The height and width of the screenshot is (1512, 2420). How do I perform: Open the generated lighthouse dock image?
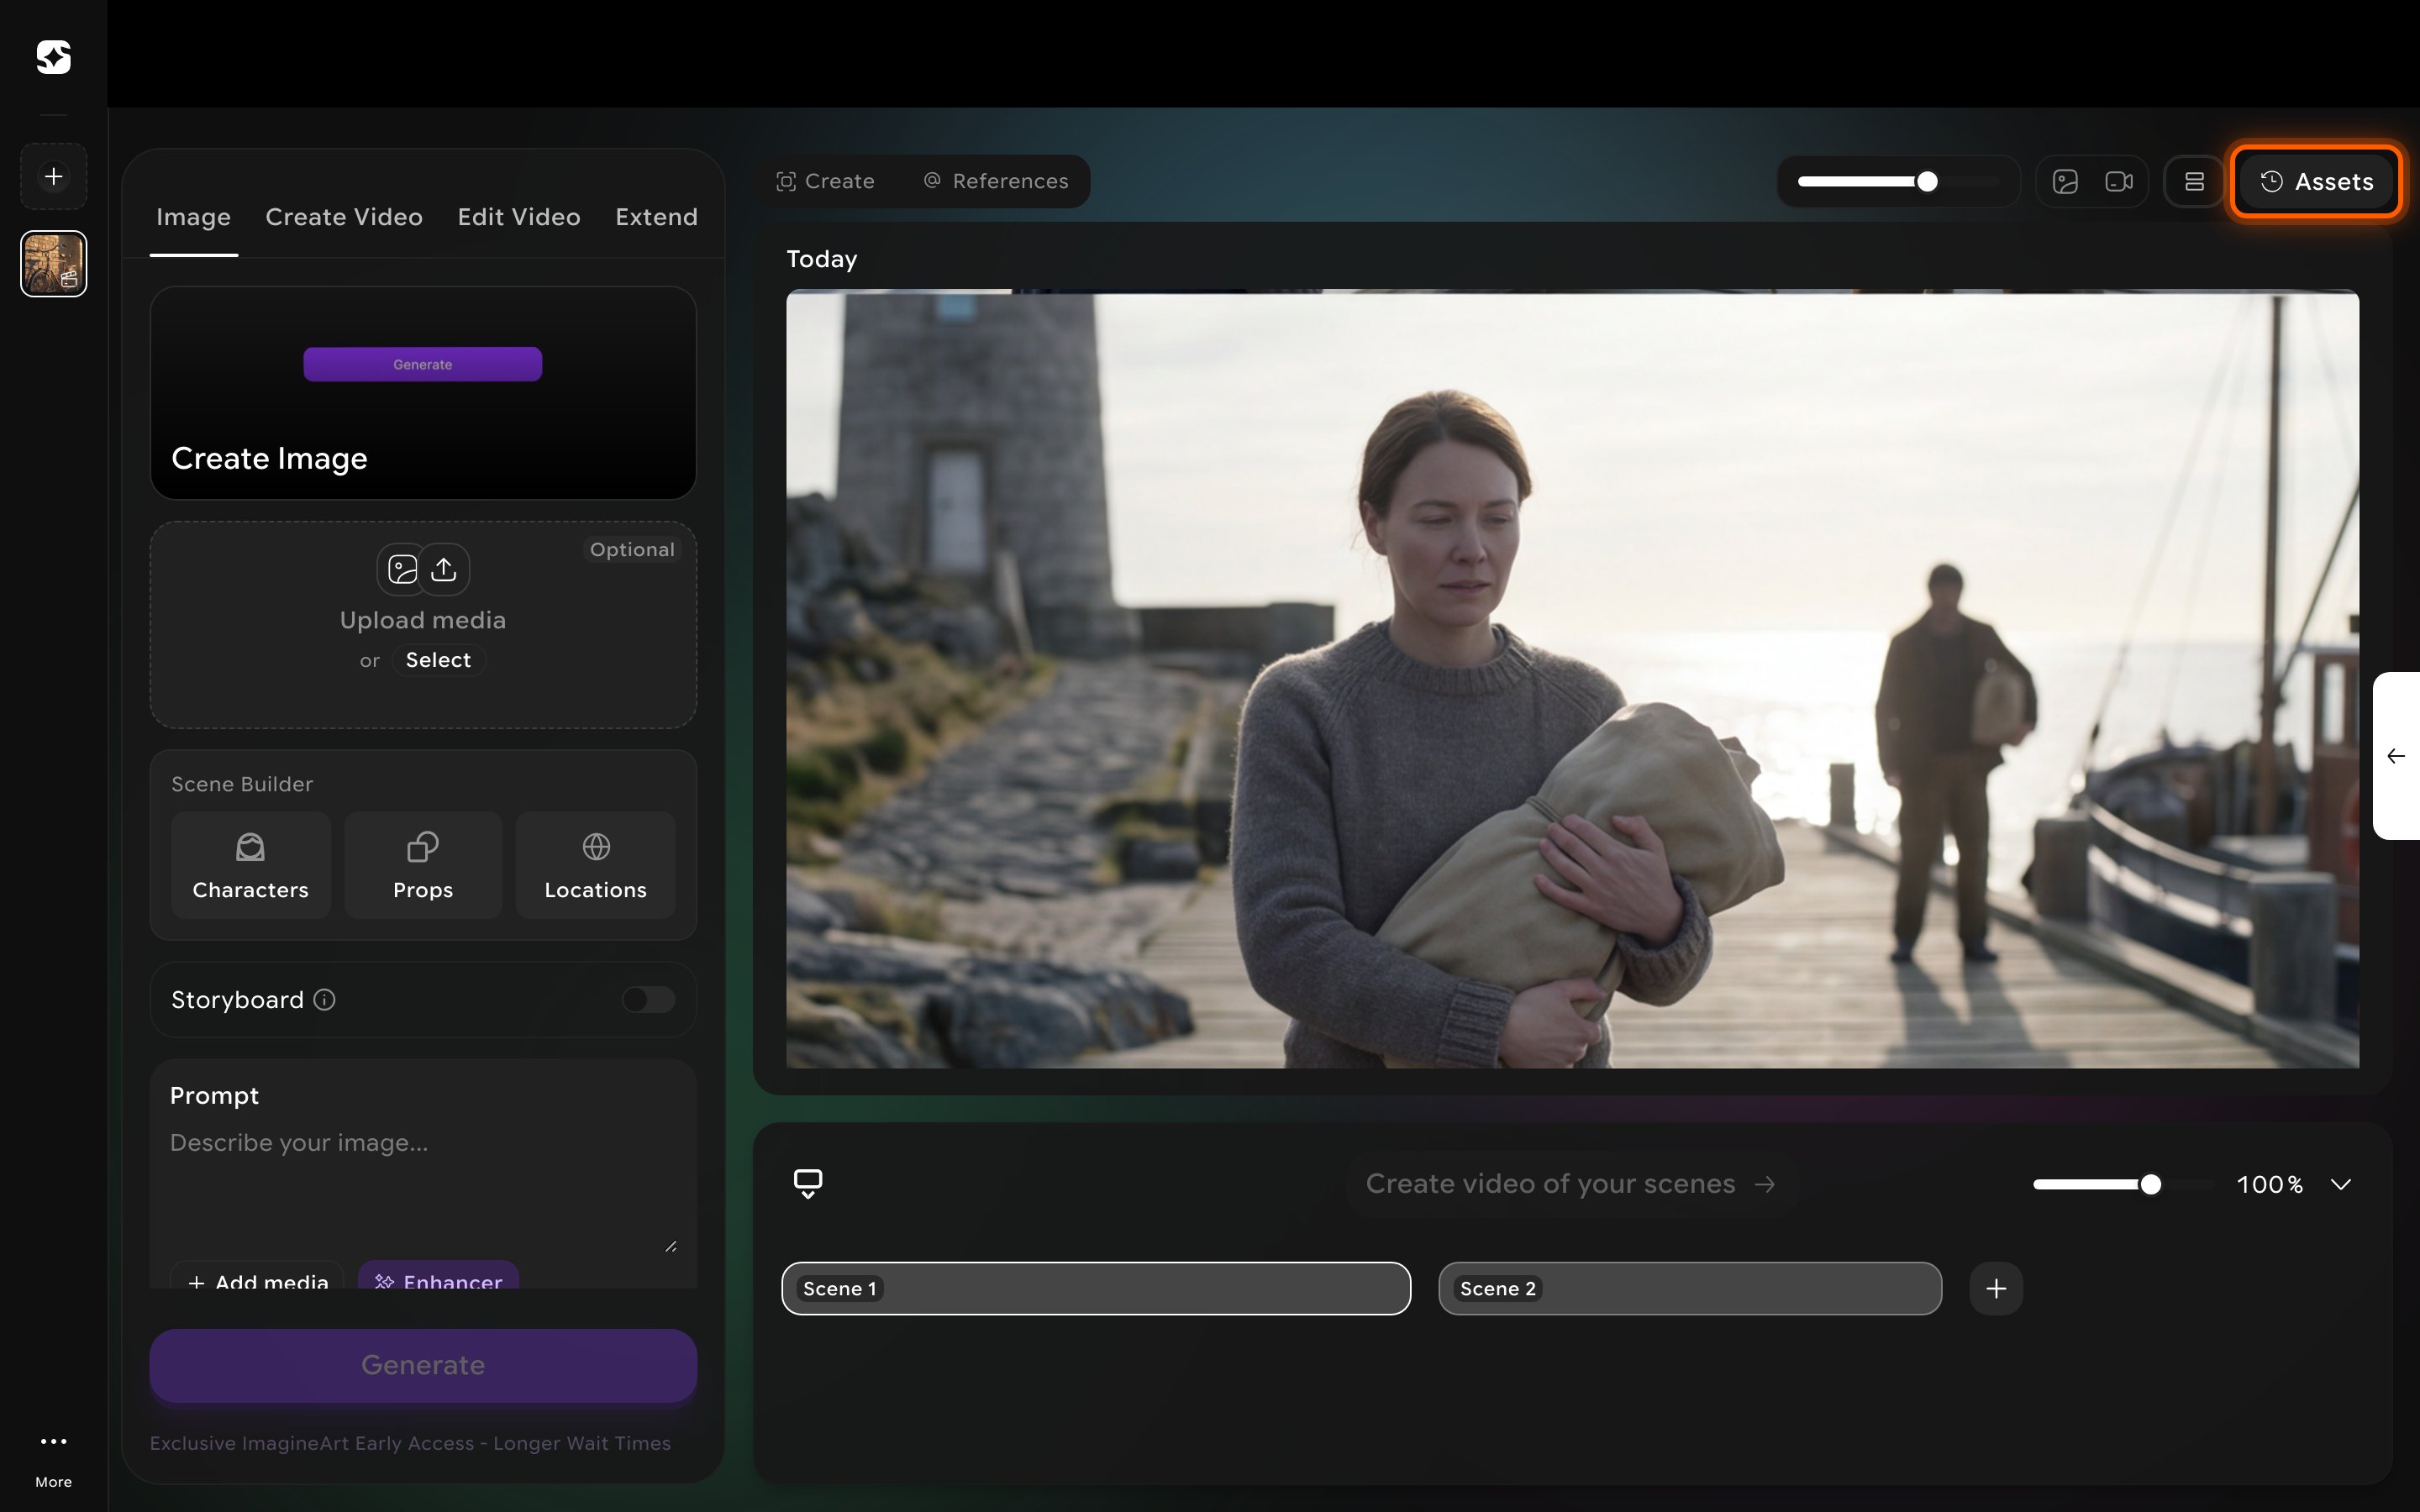pos(1572,679)
